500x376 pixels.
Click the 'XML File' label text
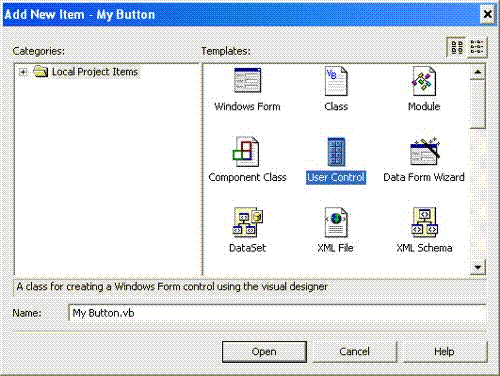coord(335,248)
